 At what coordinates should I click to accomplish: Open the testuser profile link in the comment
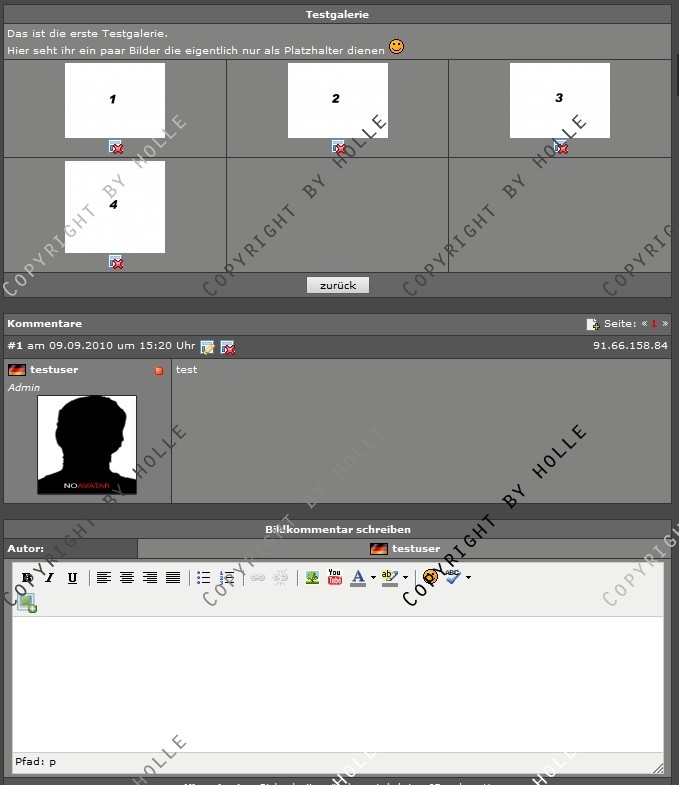click(x=54, y=370)
